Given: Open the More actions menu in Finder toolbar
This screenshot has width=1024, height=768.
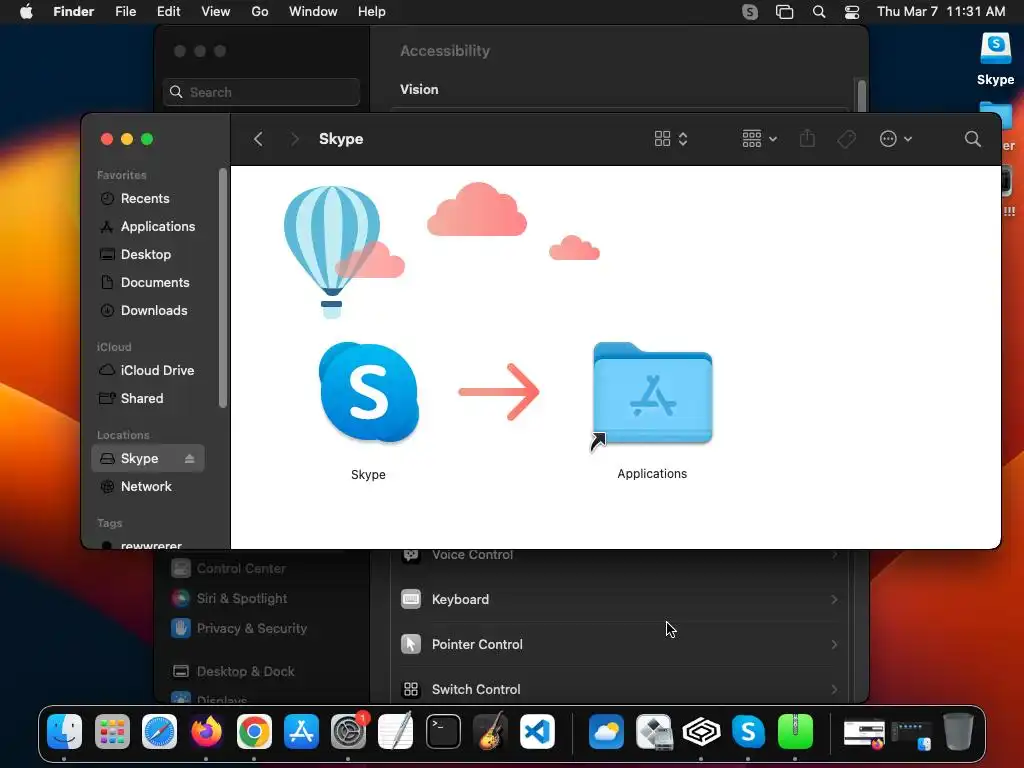Looking at the screenshot, I should pos(895,139).
